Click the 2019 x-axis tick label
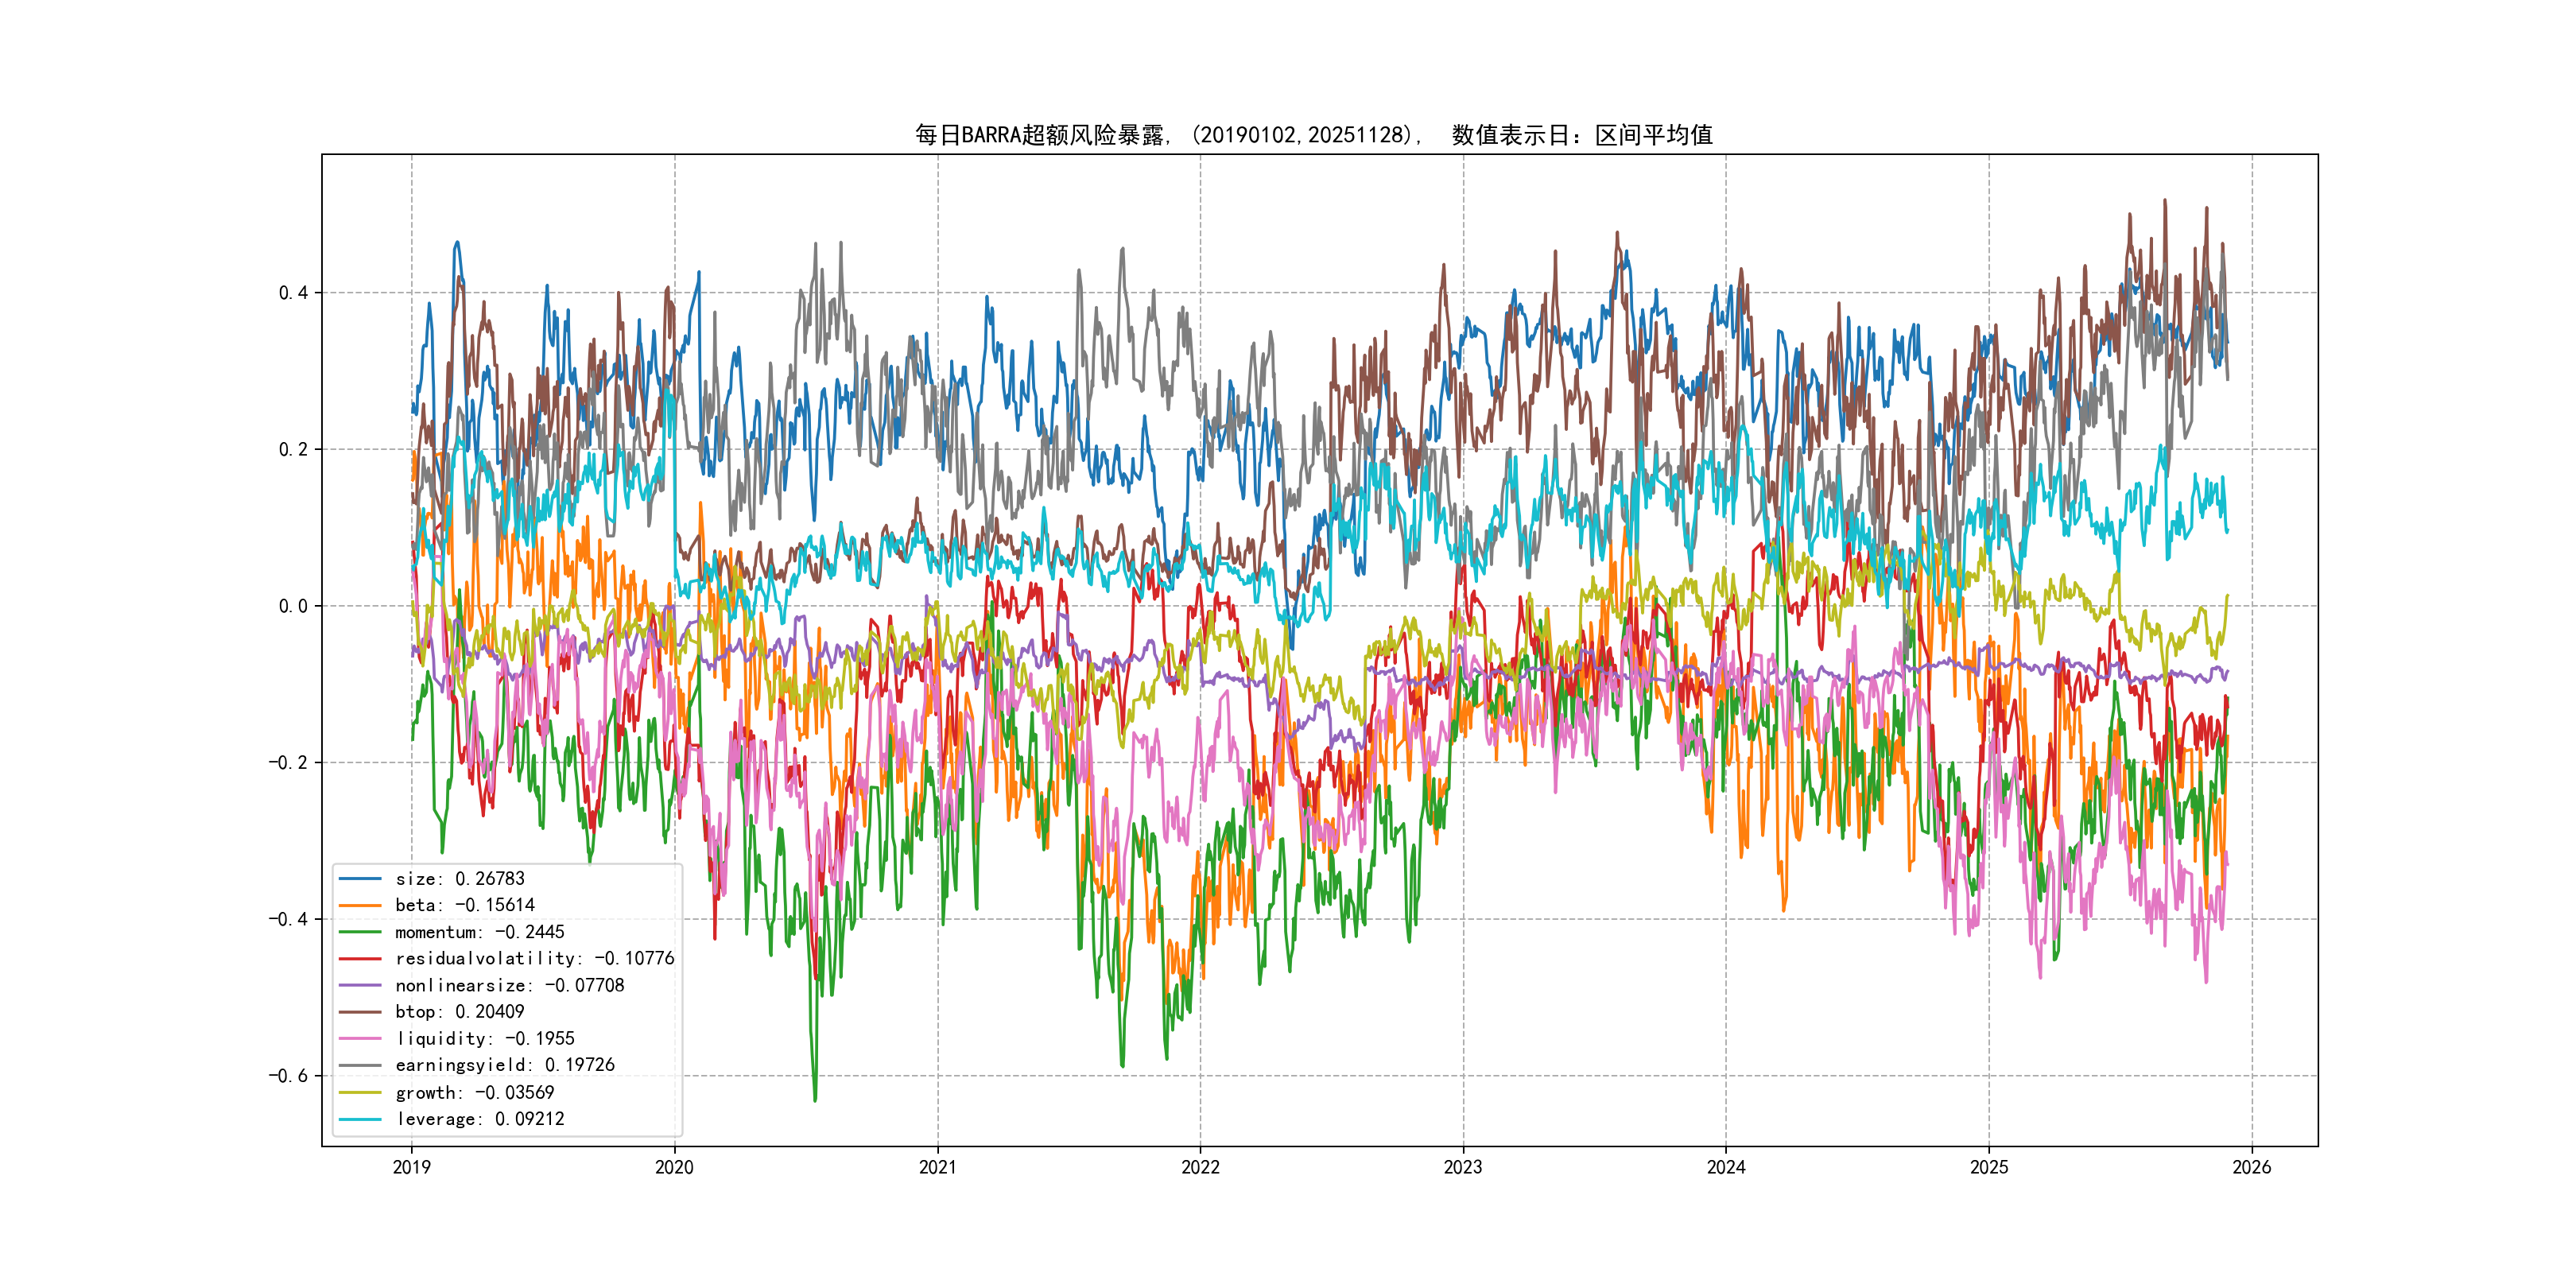 click(411, 1167)
